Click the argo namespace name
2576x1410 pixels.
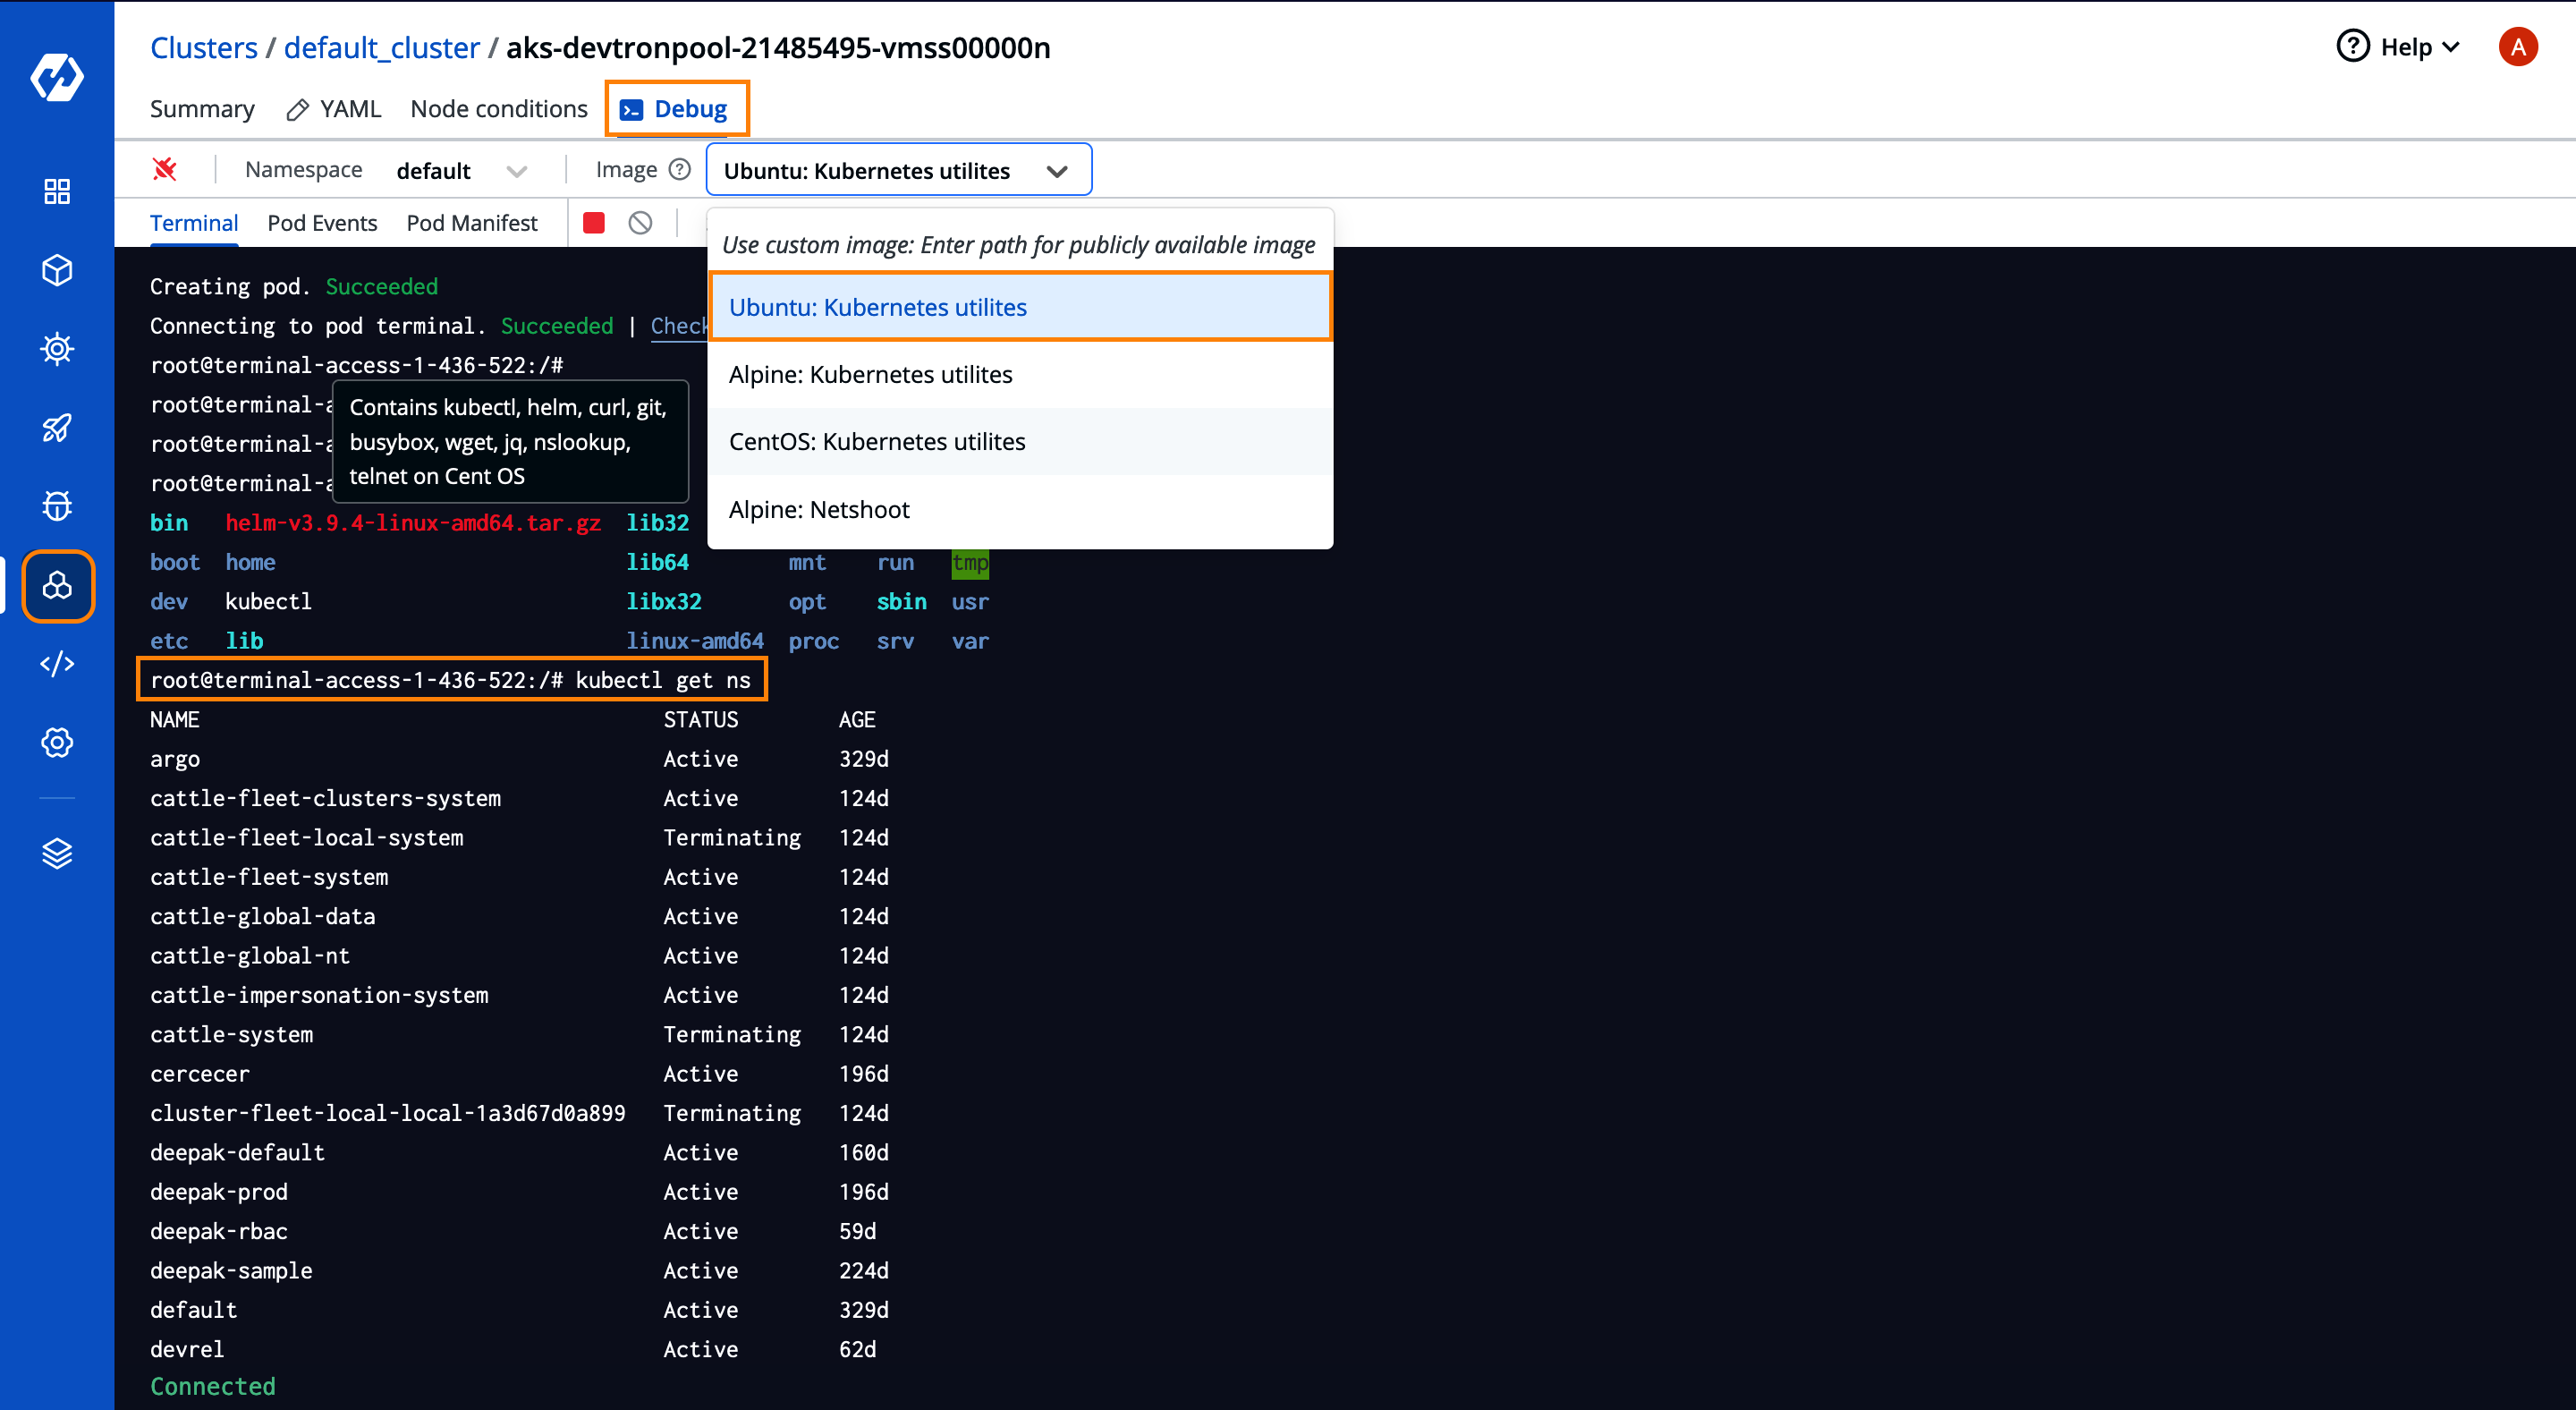(175, 759)
